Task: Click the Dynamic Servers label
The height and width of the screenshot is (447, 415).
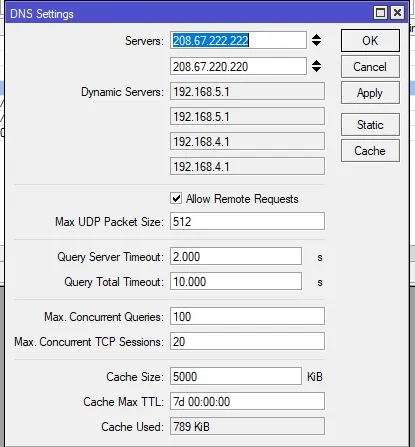Action: tap(122, 92)
